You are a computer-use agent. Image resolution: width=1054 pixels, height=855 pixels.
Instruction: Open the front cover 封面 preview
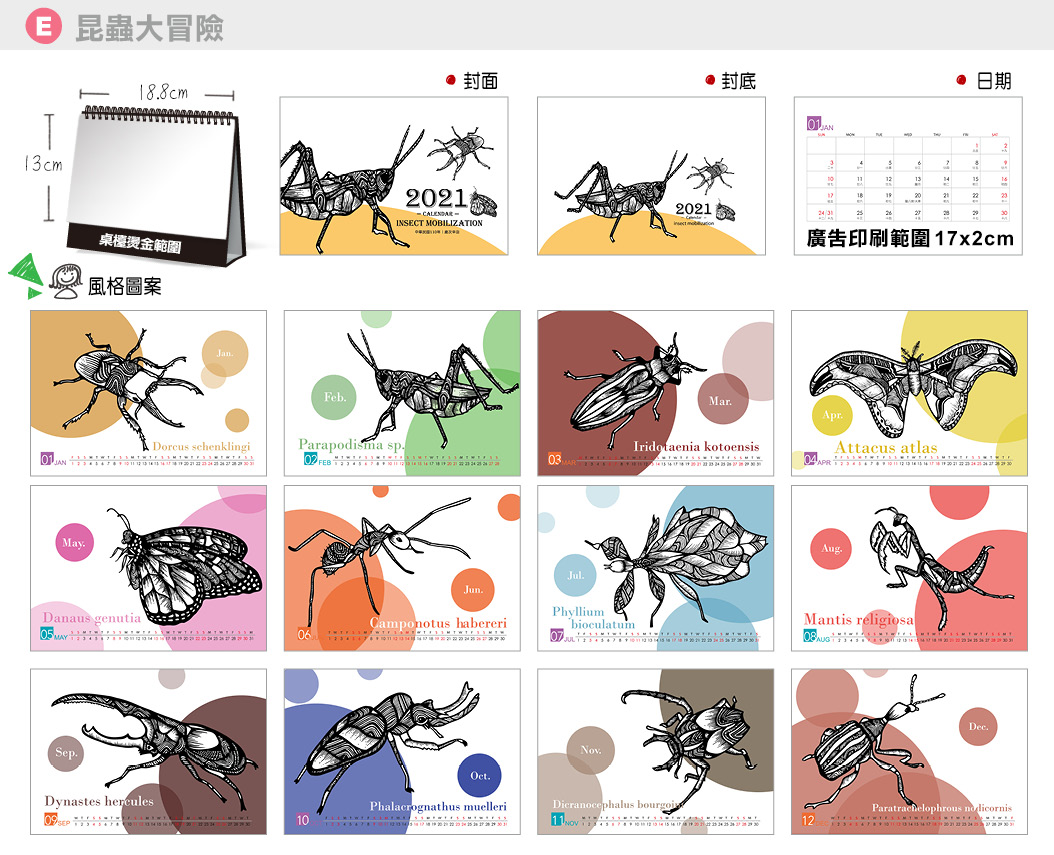(x=394, y=176)
